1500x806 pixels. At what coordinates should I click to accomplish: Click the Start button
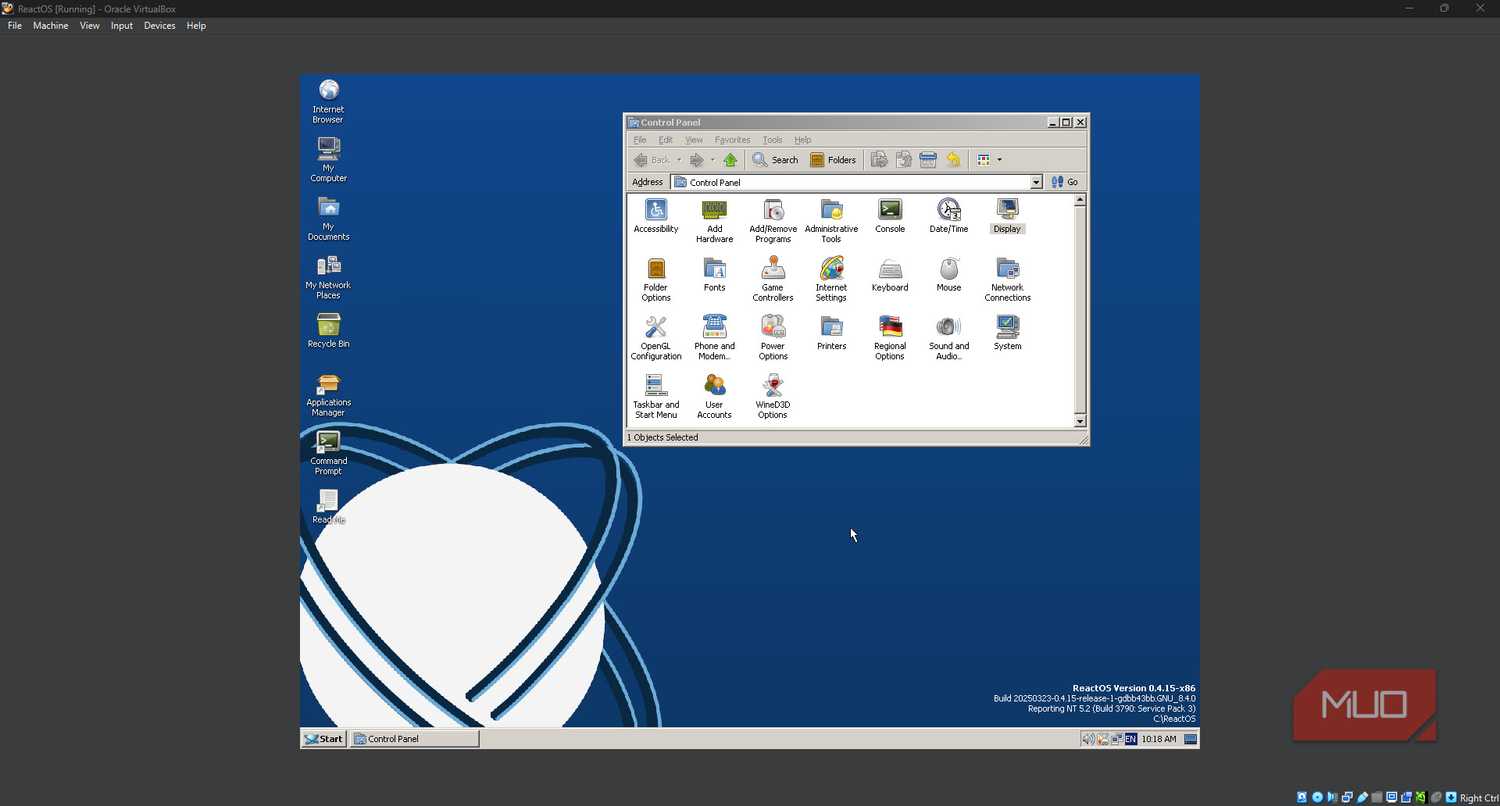[x=324, y=739]
